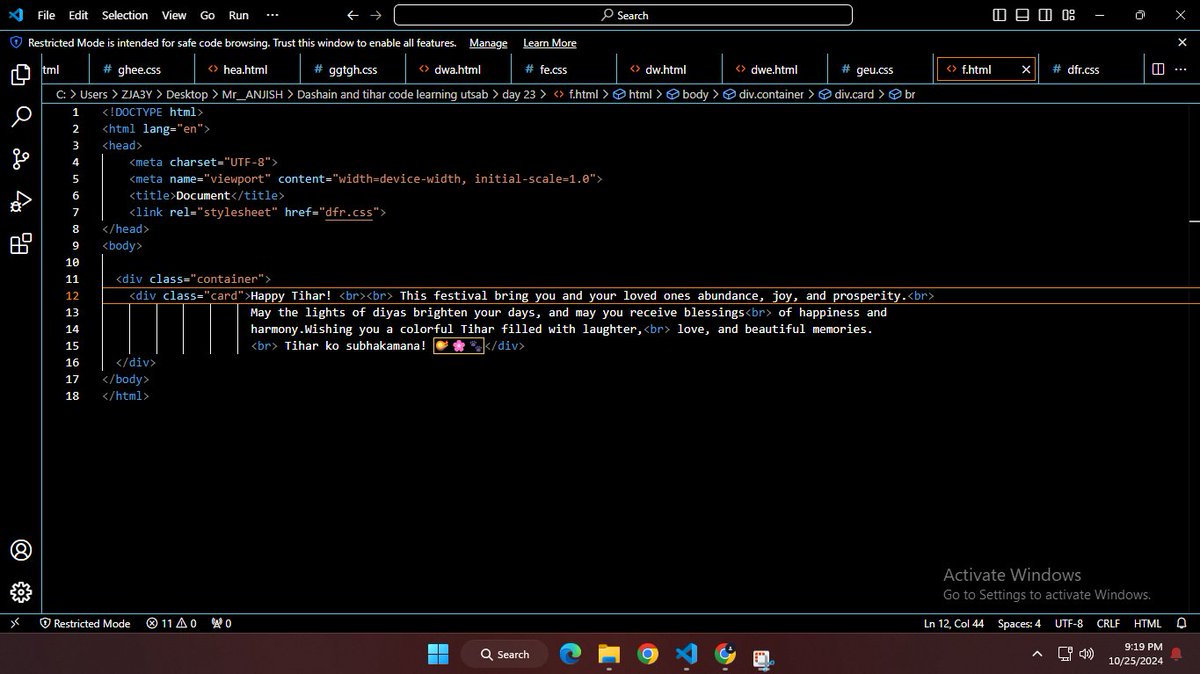Open Microsoft Edge from the taskbar
The width and height of the screenshot is (1200, 674).
570,654
